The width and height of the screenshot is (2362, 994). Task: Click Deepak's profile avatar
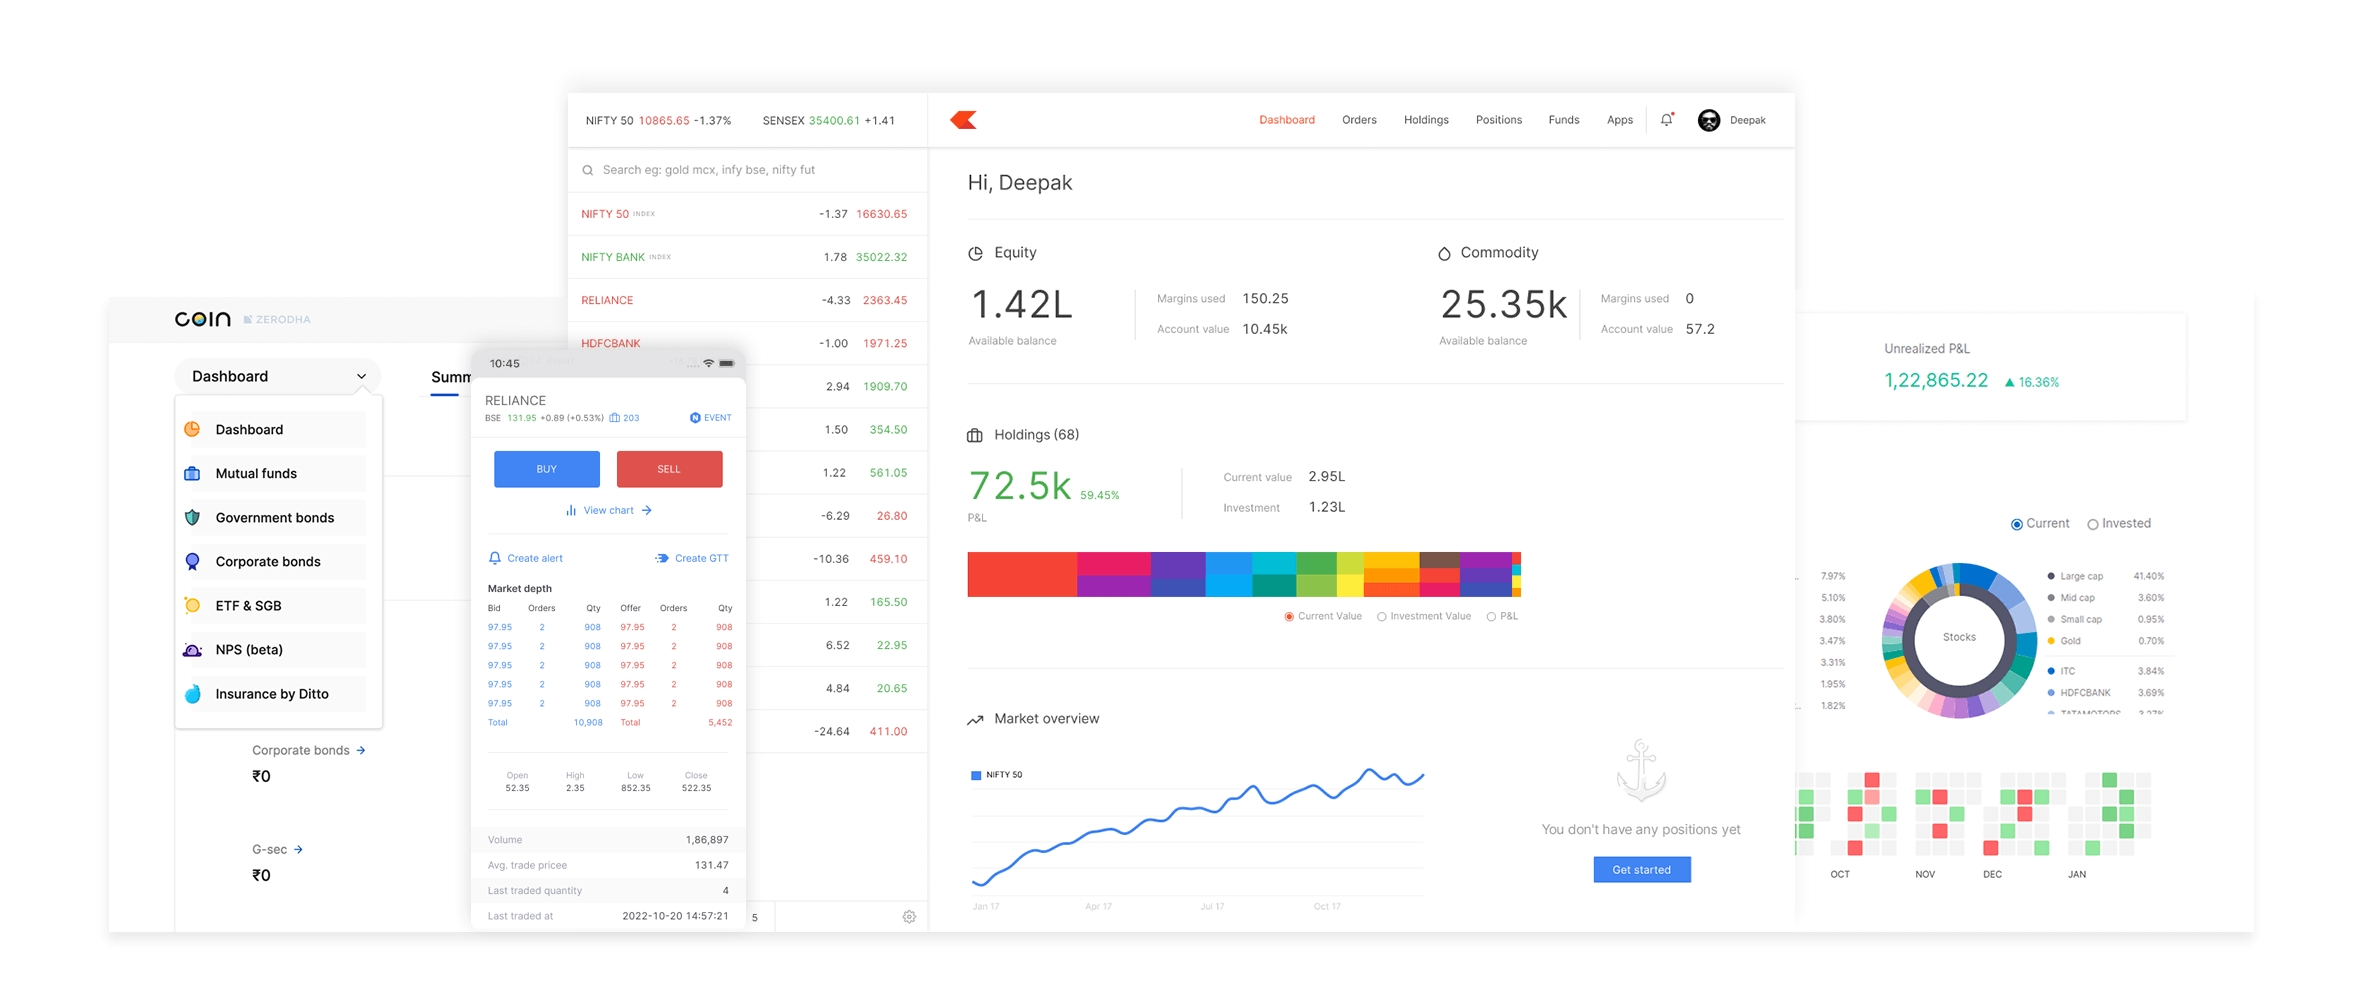click(x=1709, y=120)
